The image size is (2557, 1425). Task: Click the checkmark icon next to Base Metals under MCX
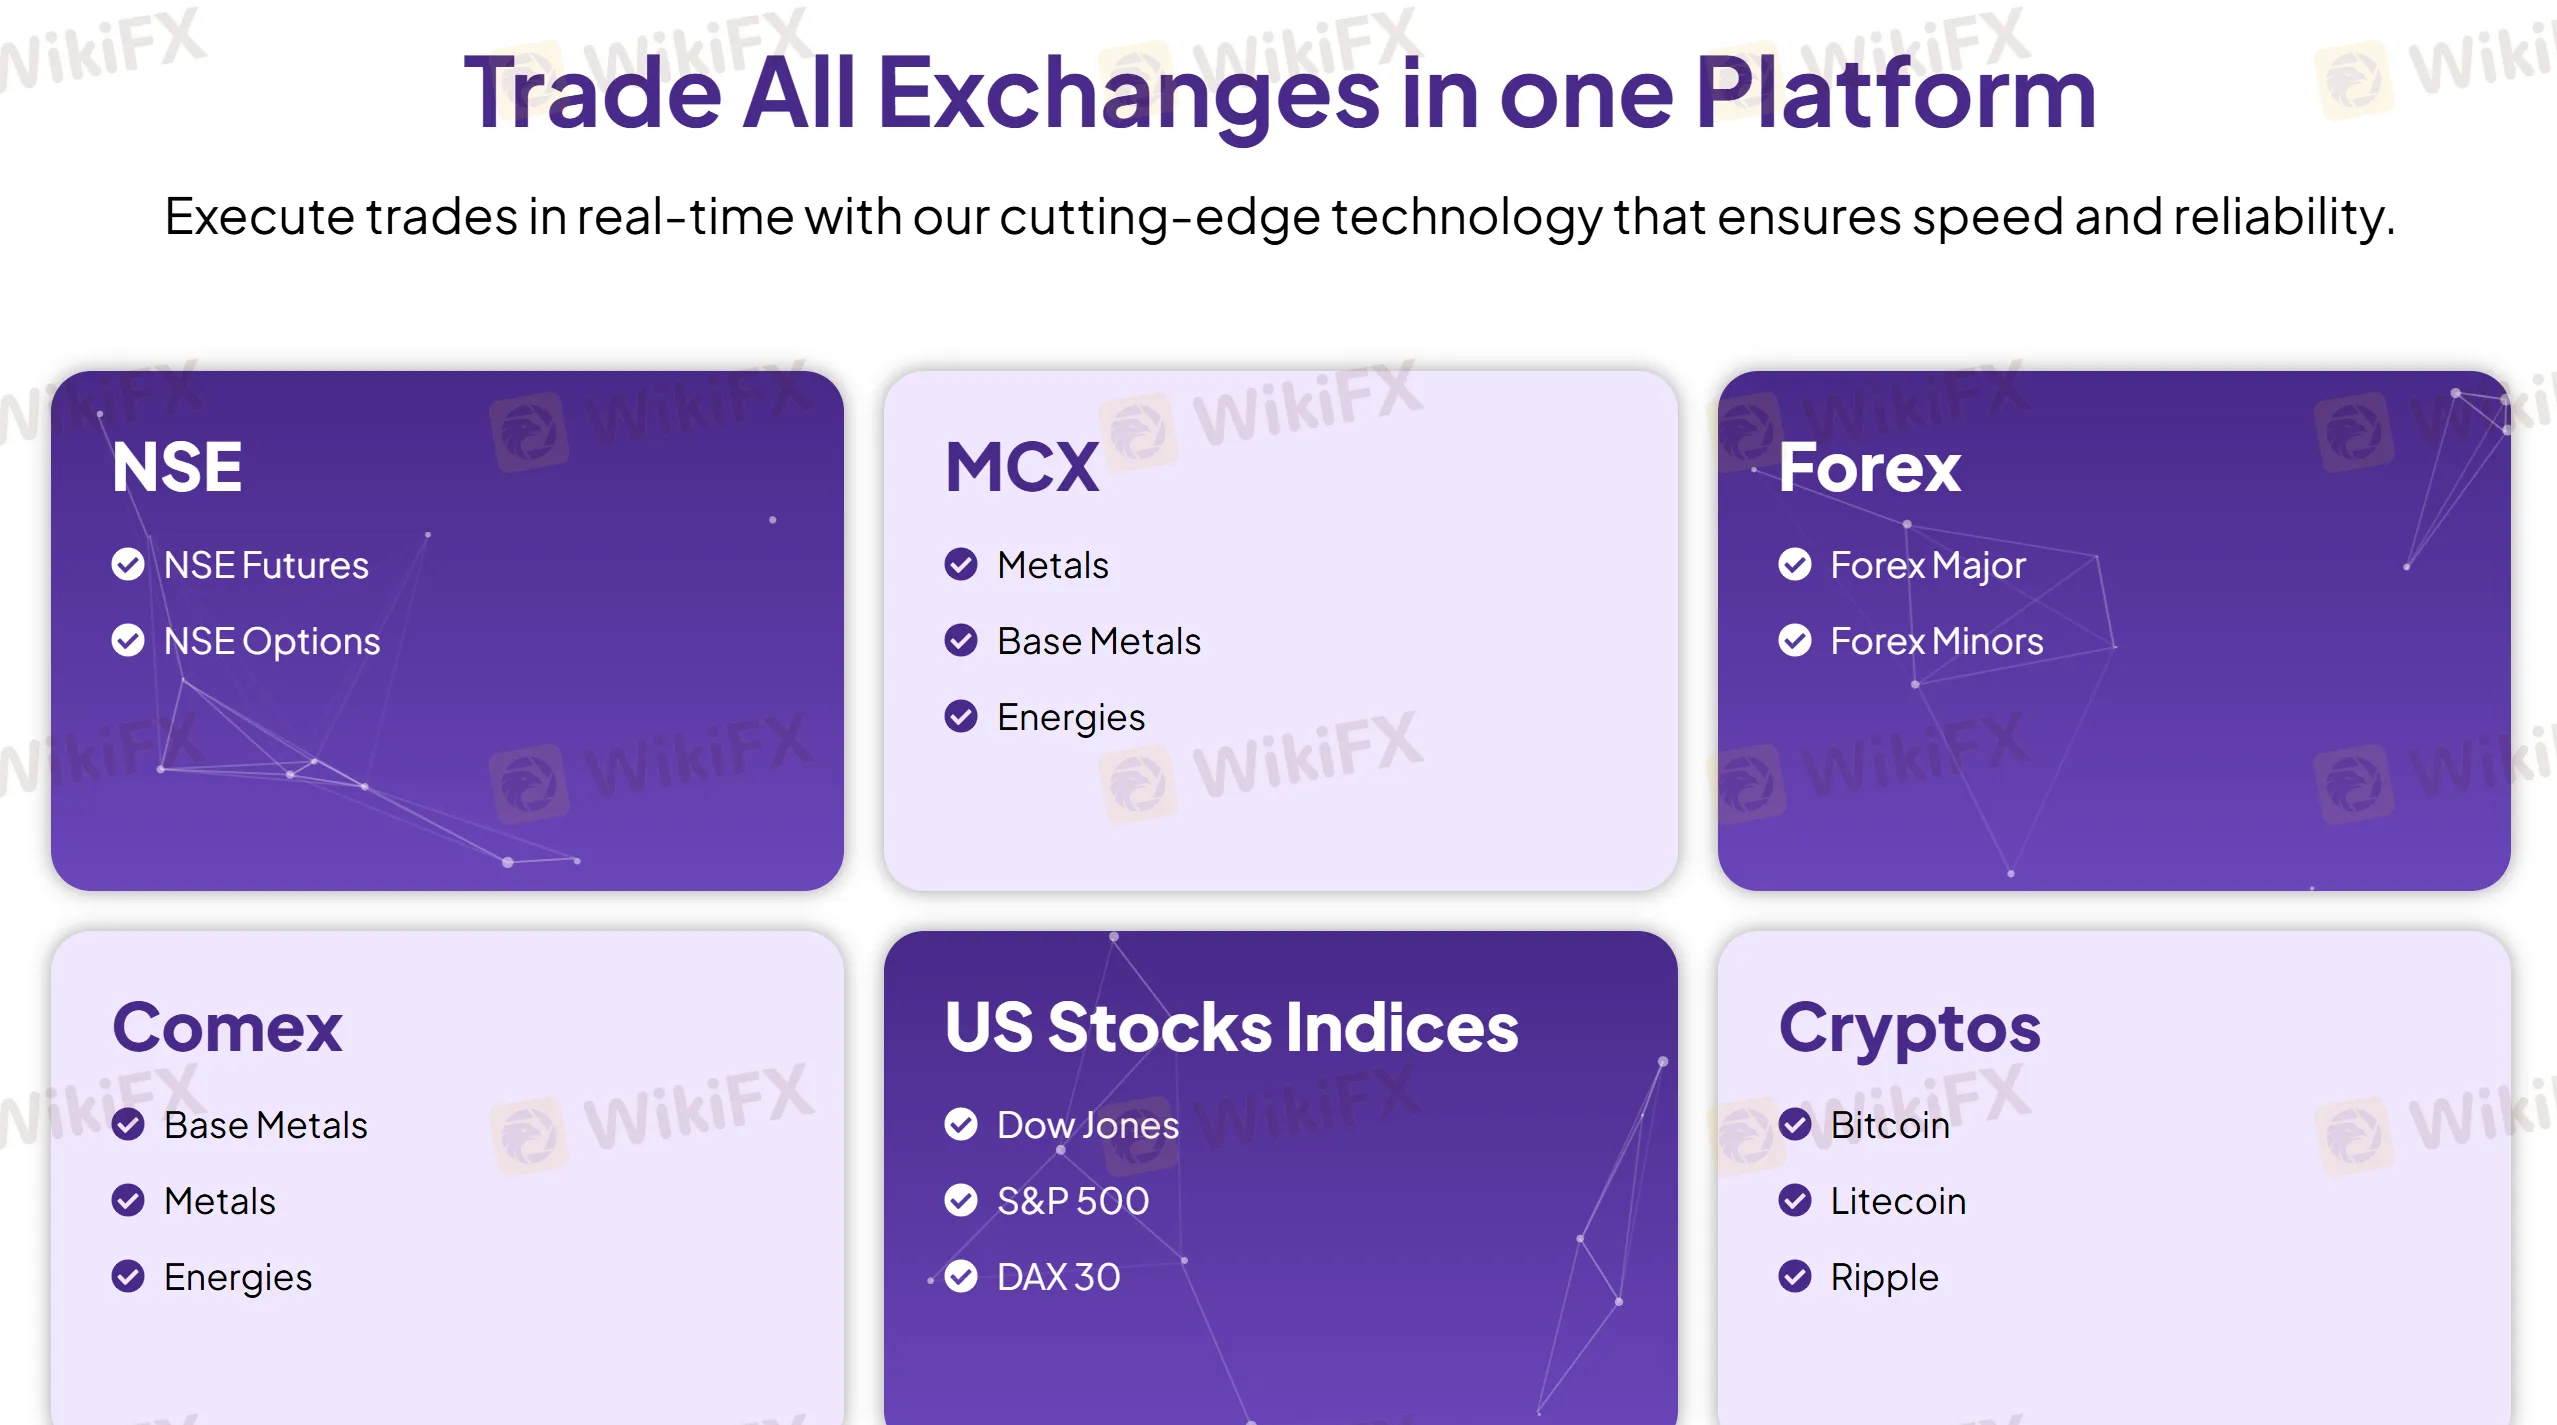tap(961, 641)
